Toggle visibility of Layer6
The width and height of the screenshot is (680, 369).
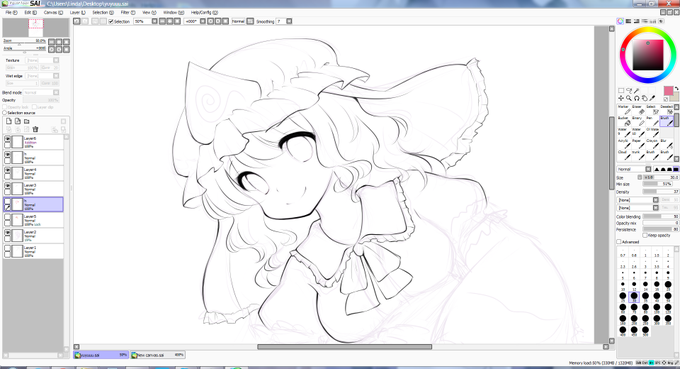7,139
